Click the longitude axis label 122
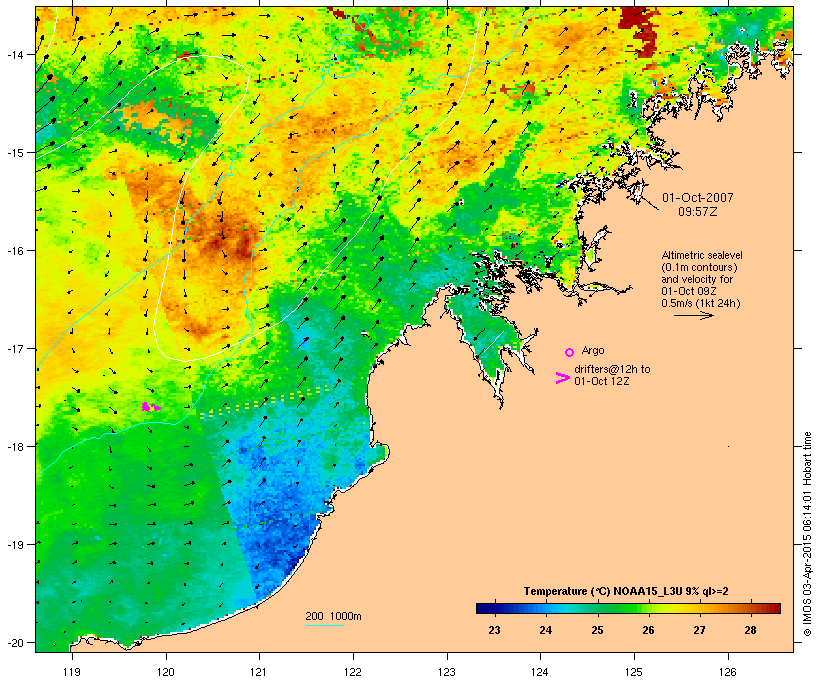This screenshot has width=820, height=680. pyautogui.click(x=353, y=672)
